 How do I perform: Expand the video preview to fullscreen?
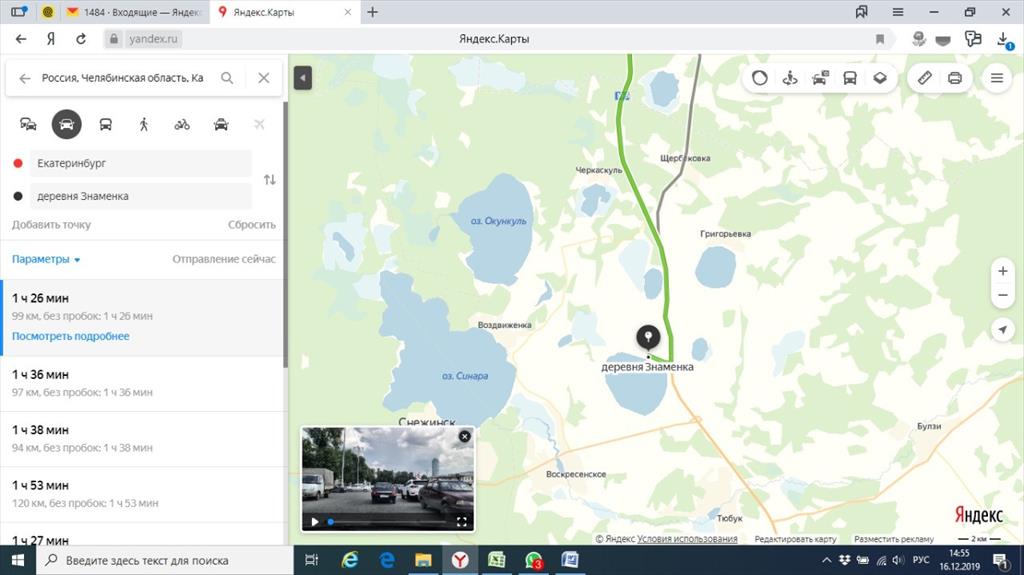pos(461,521)
